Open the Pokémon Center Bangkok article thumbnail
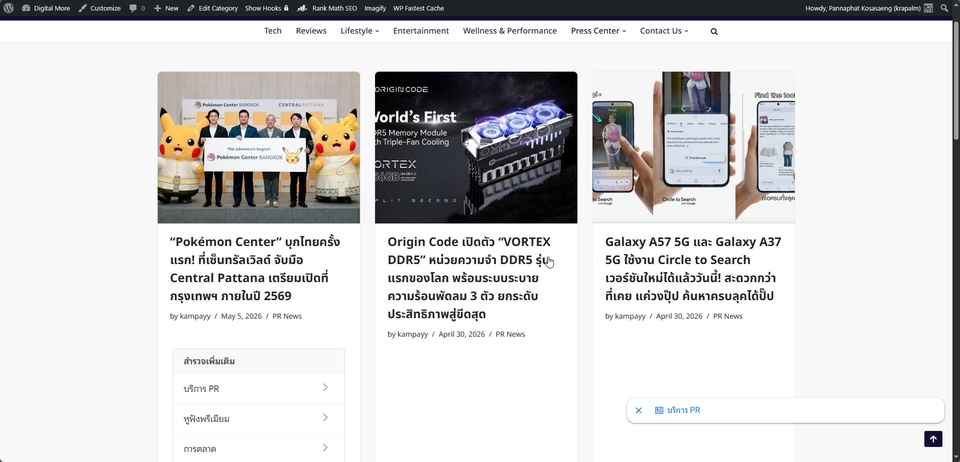Image resolution: width=960 pixels, height=462 pixels. coord(259,147)
